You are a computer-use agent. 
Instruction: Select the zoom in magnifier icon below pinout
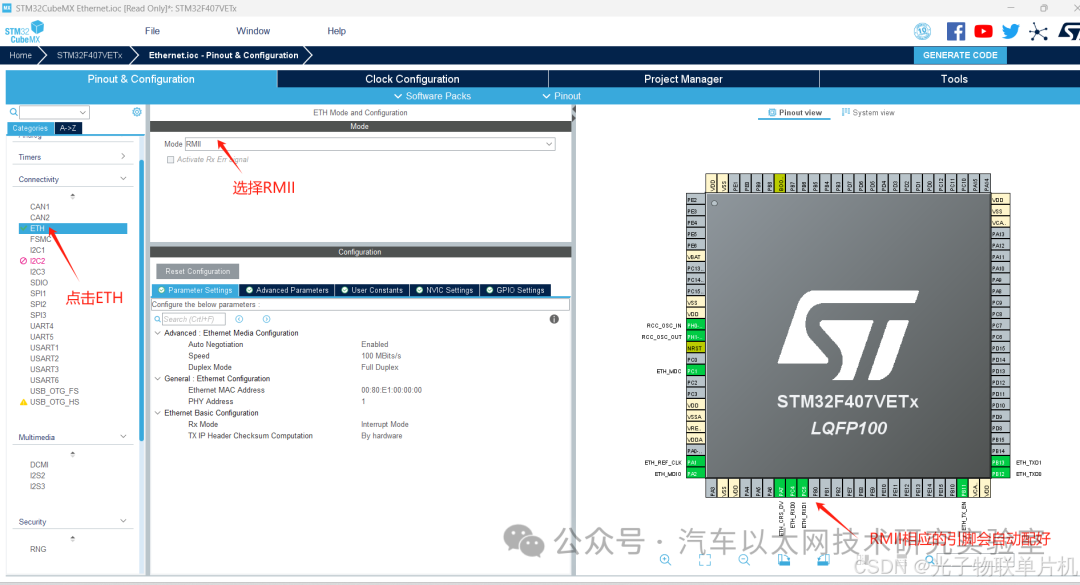tap(665, 559)
